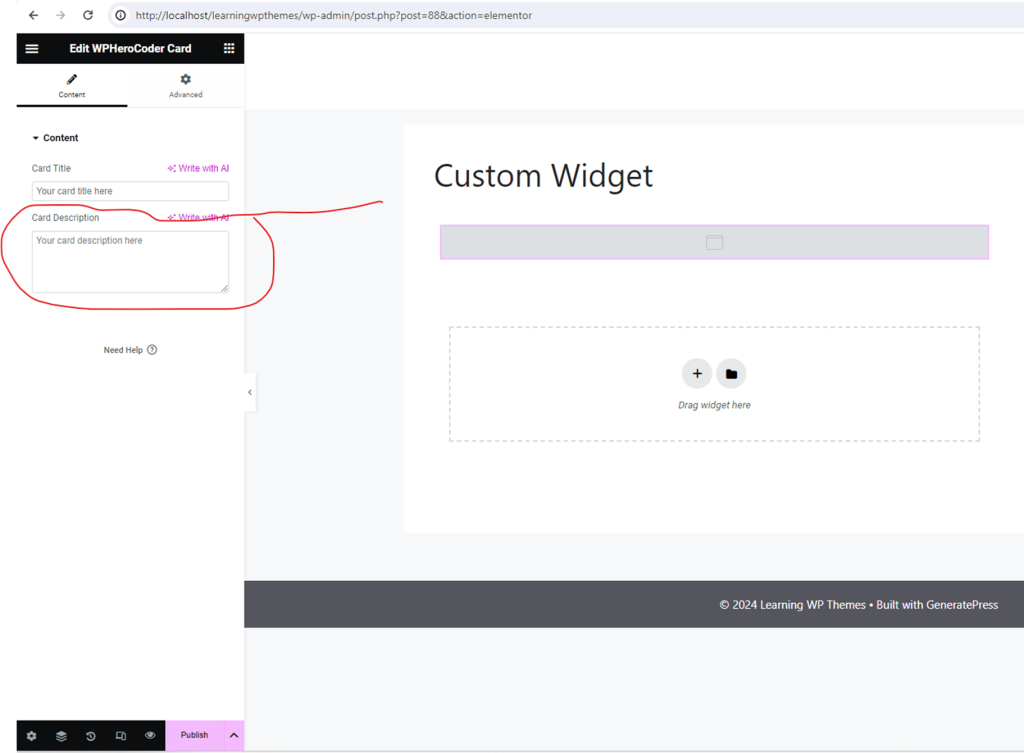Viewport: 1024px width, 753px height.
Task: Open the Navigator layers icon
Action: [61, 735]
